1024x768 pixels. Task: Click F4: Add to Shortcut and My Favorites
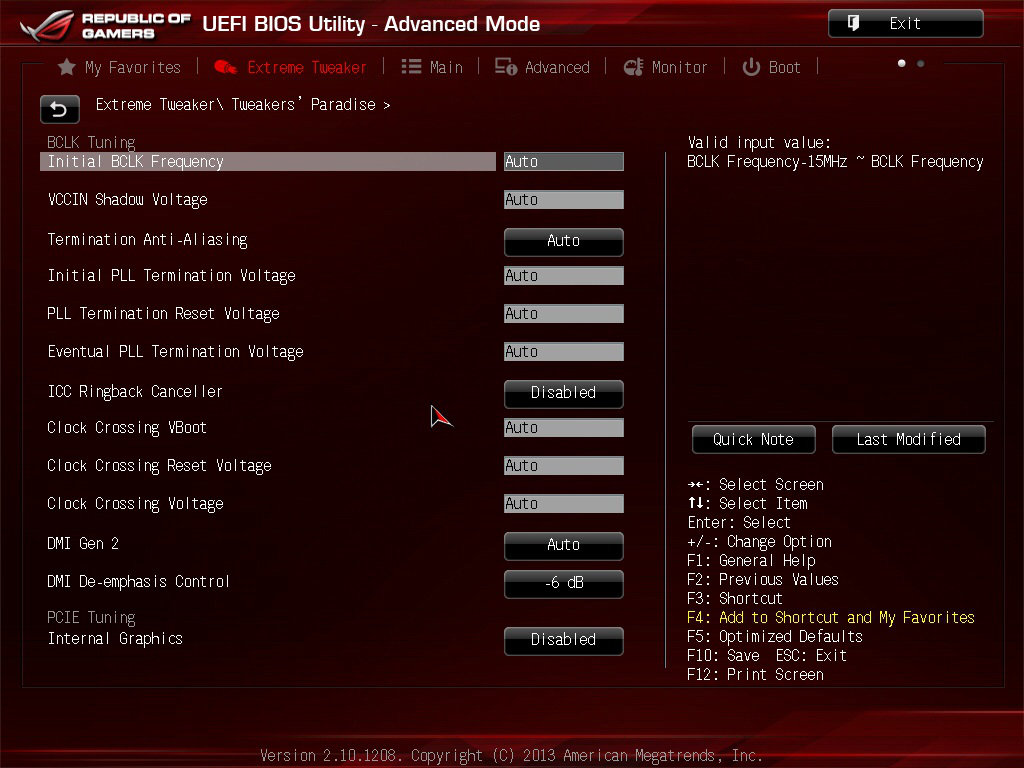click(x=831, y=618)
